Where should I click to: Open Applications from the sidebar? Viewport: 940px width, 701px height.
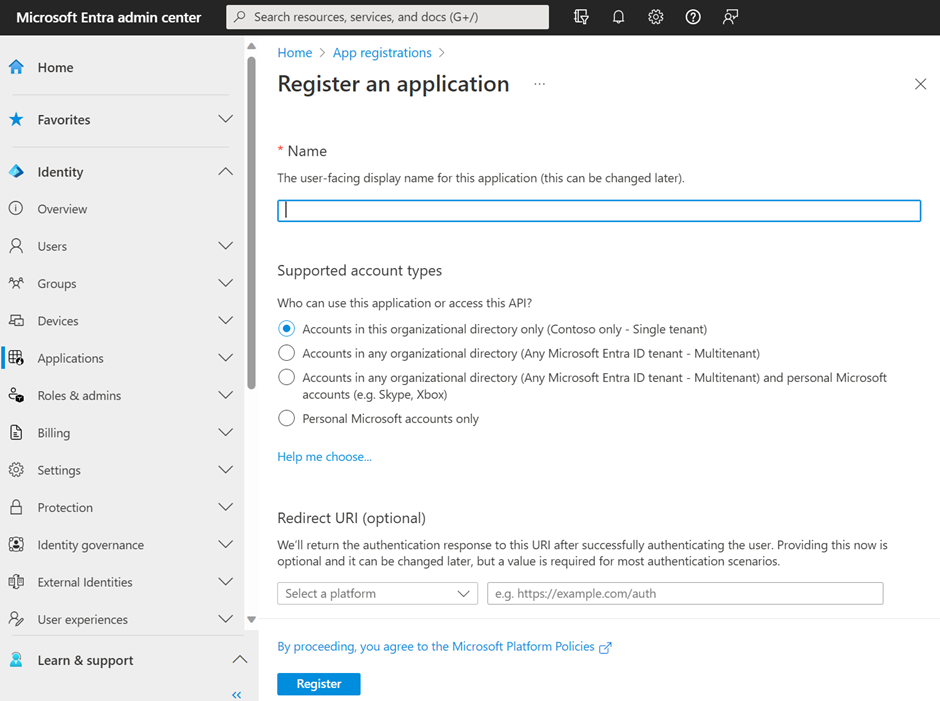click(x=71, y=358)
